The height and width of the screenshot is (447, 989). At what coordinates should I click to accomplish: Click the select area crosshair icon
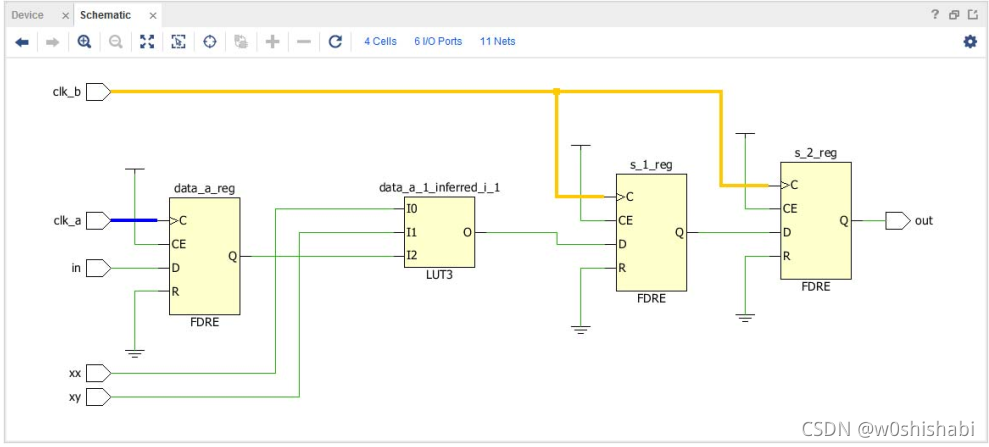[x=210, y=42]
